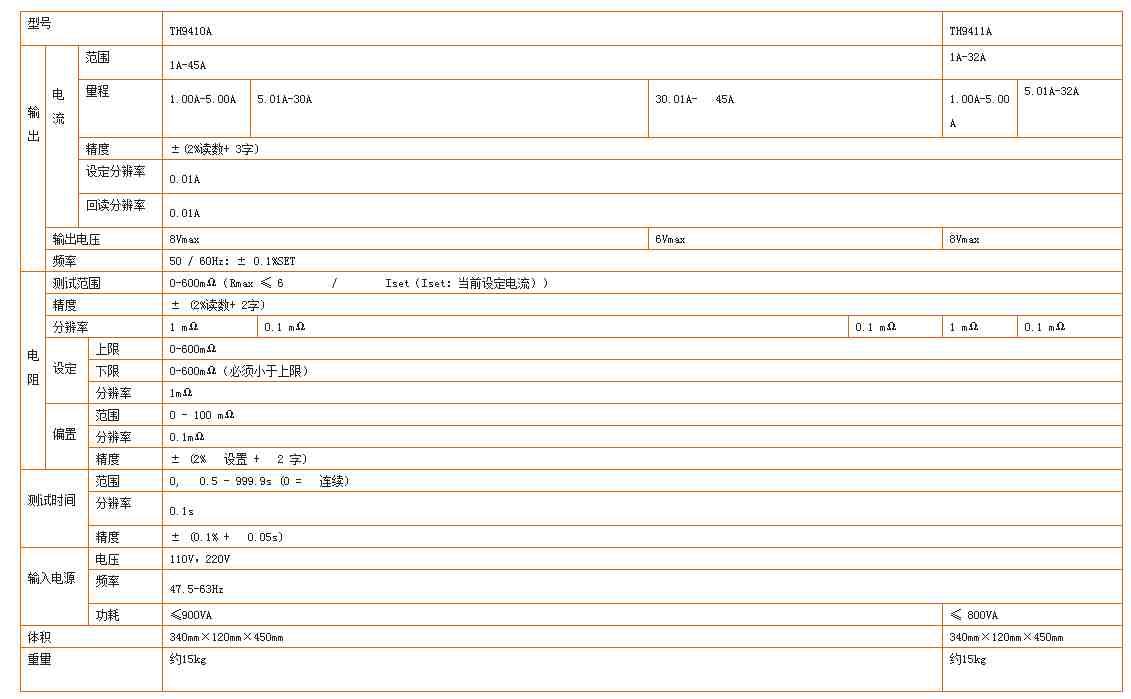Viewport: 1131px width, 699px height.
Task: Select 约15kg in the TH9410A column
Action: 188,659
